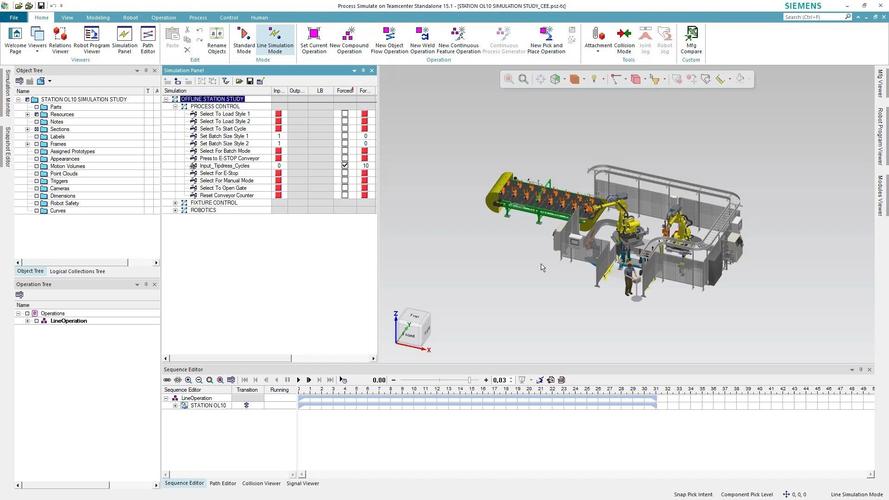
Task: Toggle visibility box of LineOperation
Action: pyautogui.click(x=36, y=321)
